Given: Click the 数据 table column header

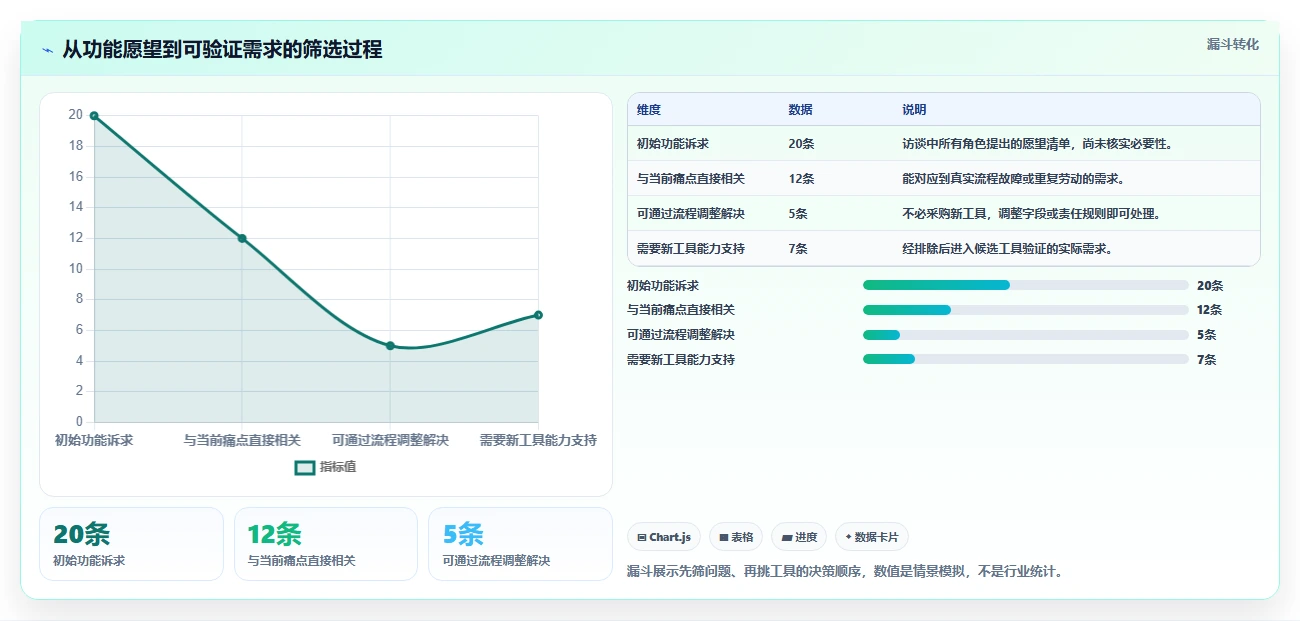Looking at the screenshot, I should (x=800, y=110).
